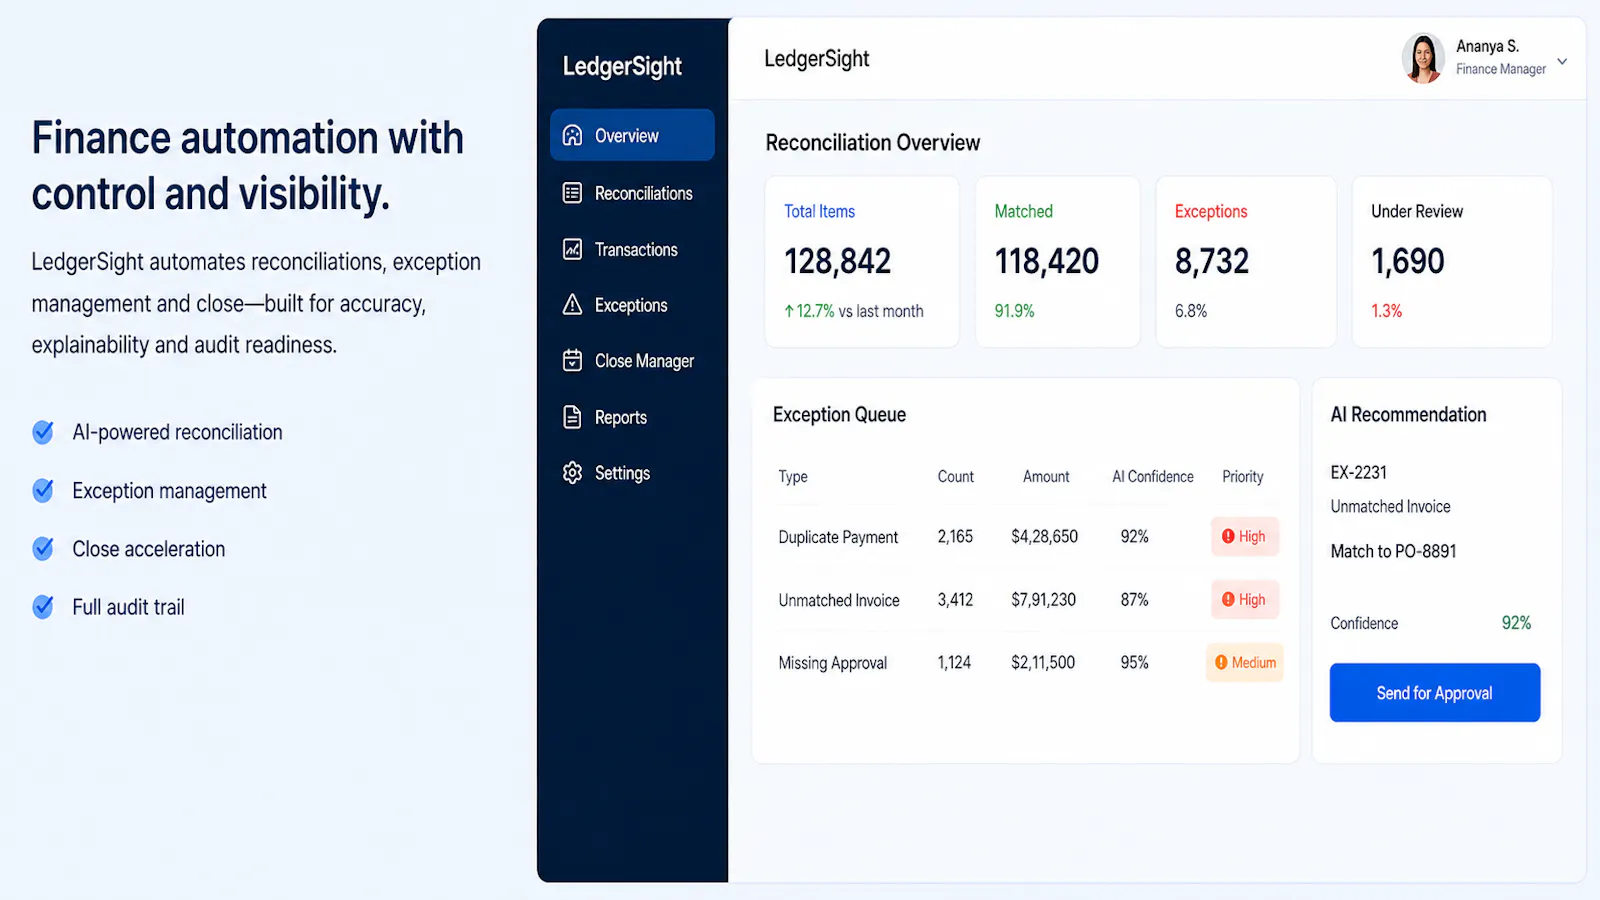Click the 92% confidence value in AI Recommendation
Image resolution: width=1600 pixels, height=900 pixels.
(x=1516, y=623)
